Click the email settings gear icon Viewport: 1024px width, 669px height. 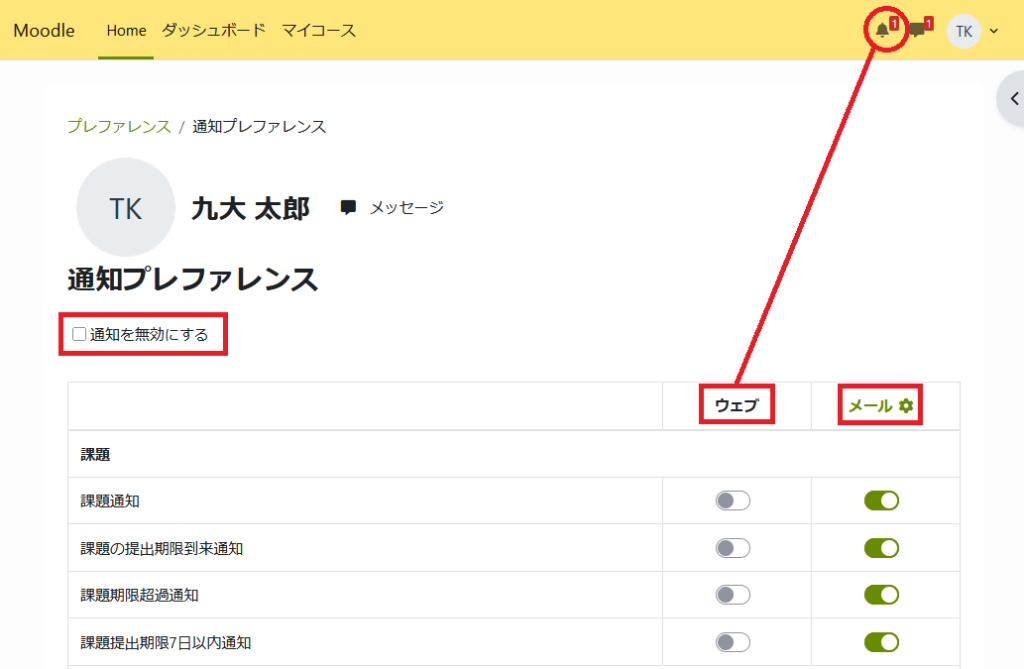point(906,406)
